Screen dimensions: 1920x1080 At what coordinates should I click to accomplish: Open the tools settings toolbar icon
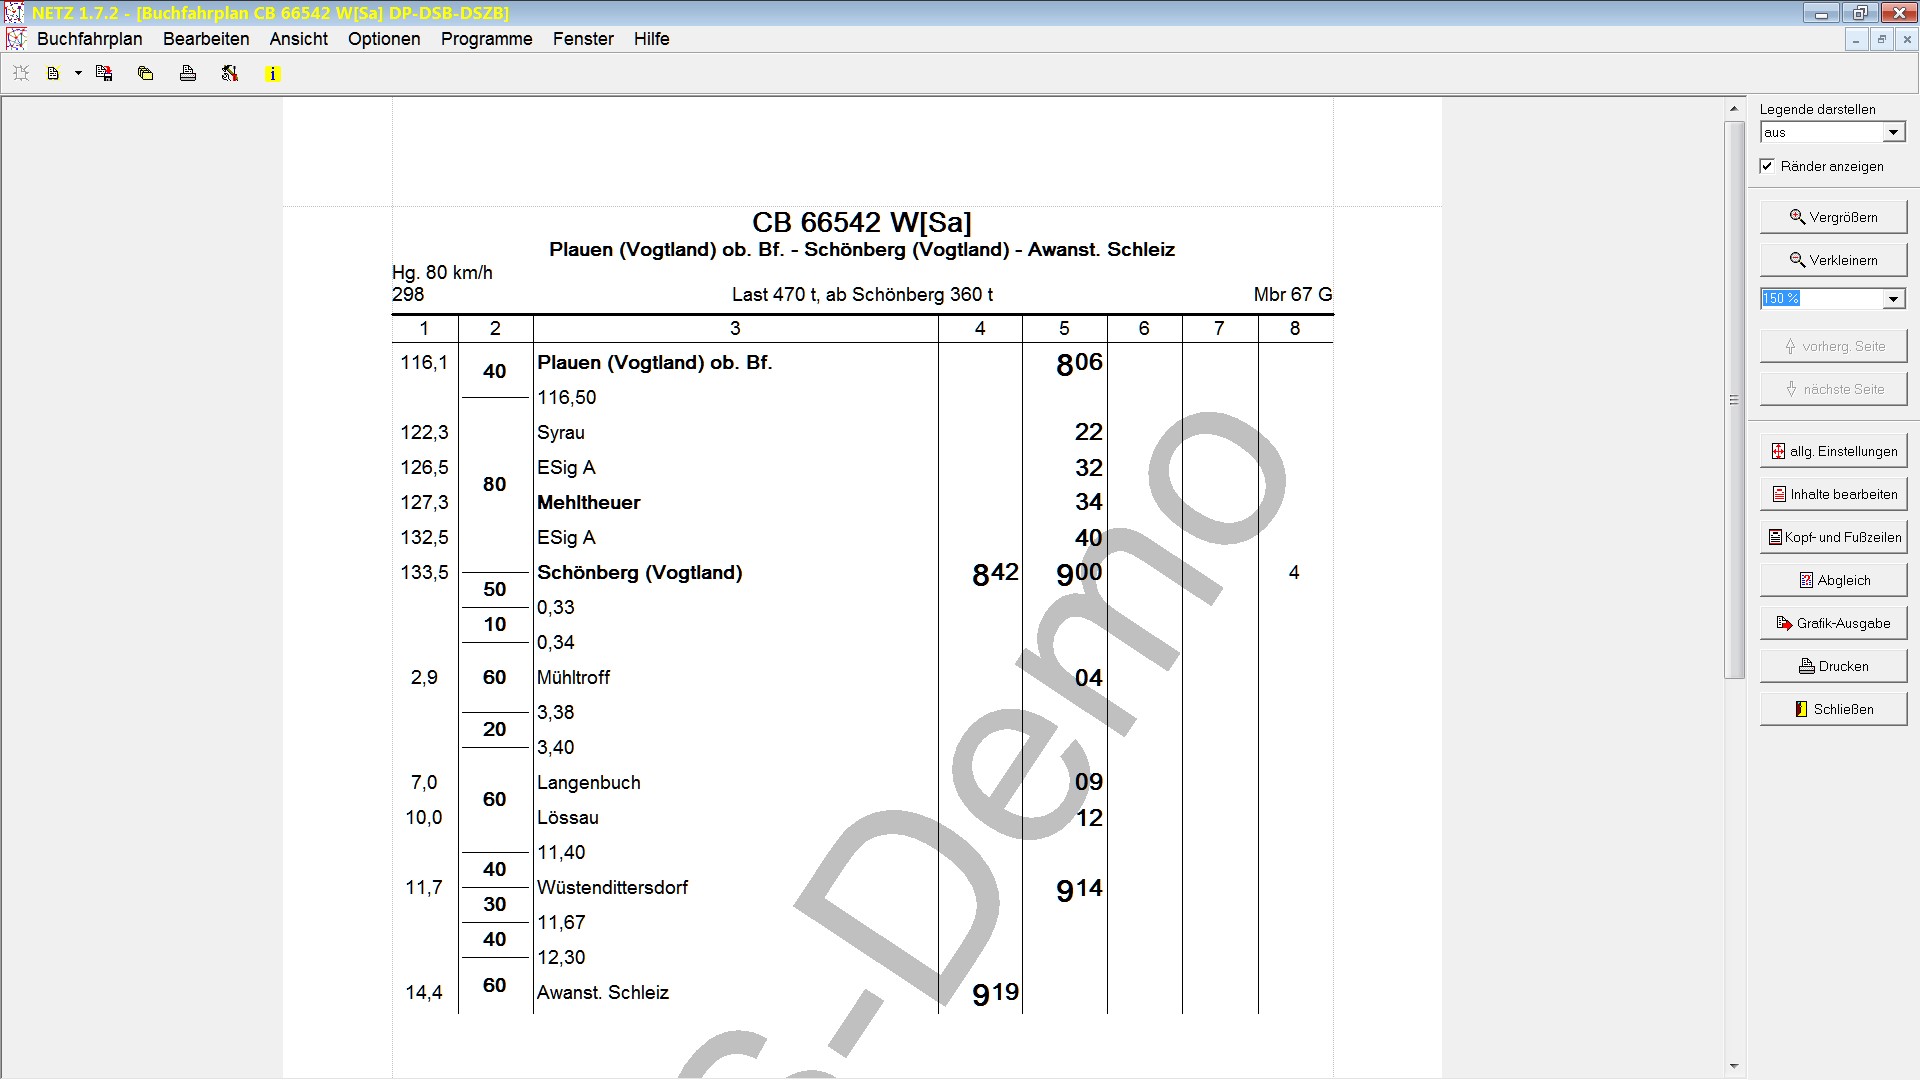tap(230, 73)
